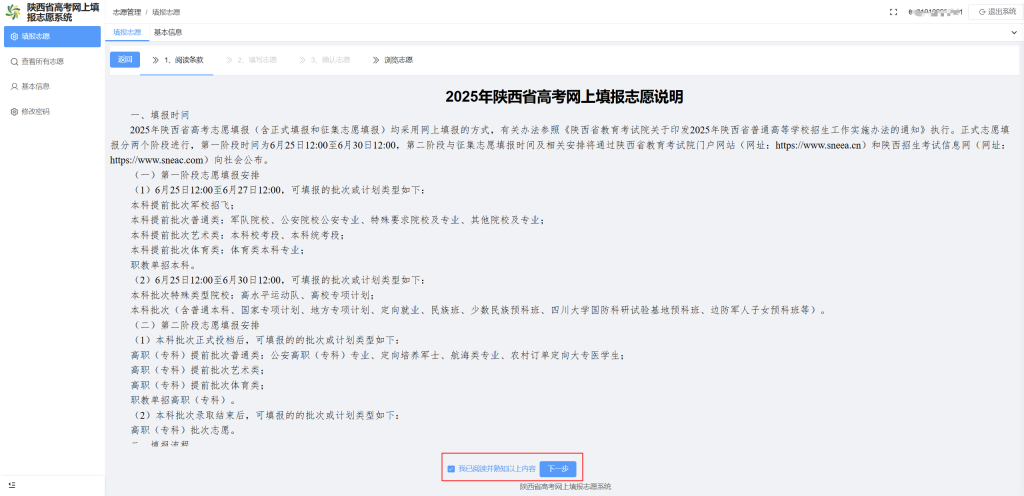This screenshot has width=1024, height=496.
Task: Click the gear icon beside 填报志愿
Action: (x=13, y=36)
